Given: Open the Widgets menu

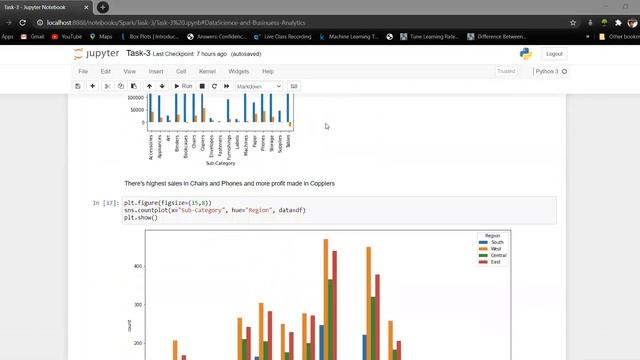Looking at the screenshot, I should pos(239,71).
